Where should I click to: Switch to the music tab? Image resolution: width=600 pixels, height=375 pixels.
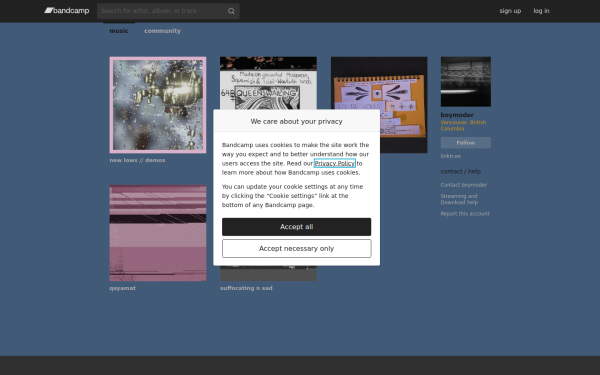pos(119,31)
